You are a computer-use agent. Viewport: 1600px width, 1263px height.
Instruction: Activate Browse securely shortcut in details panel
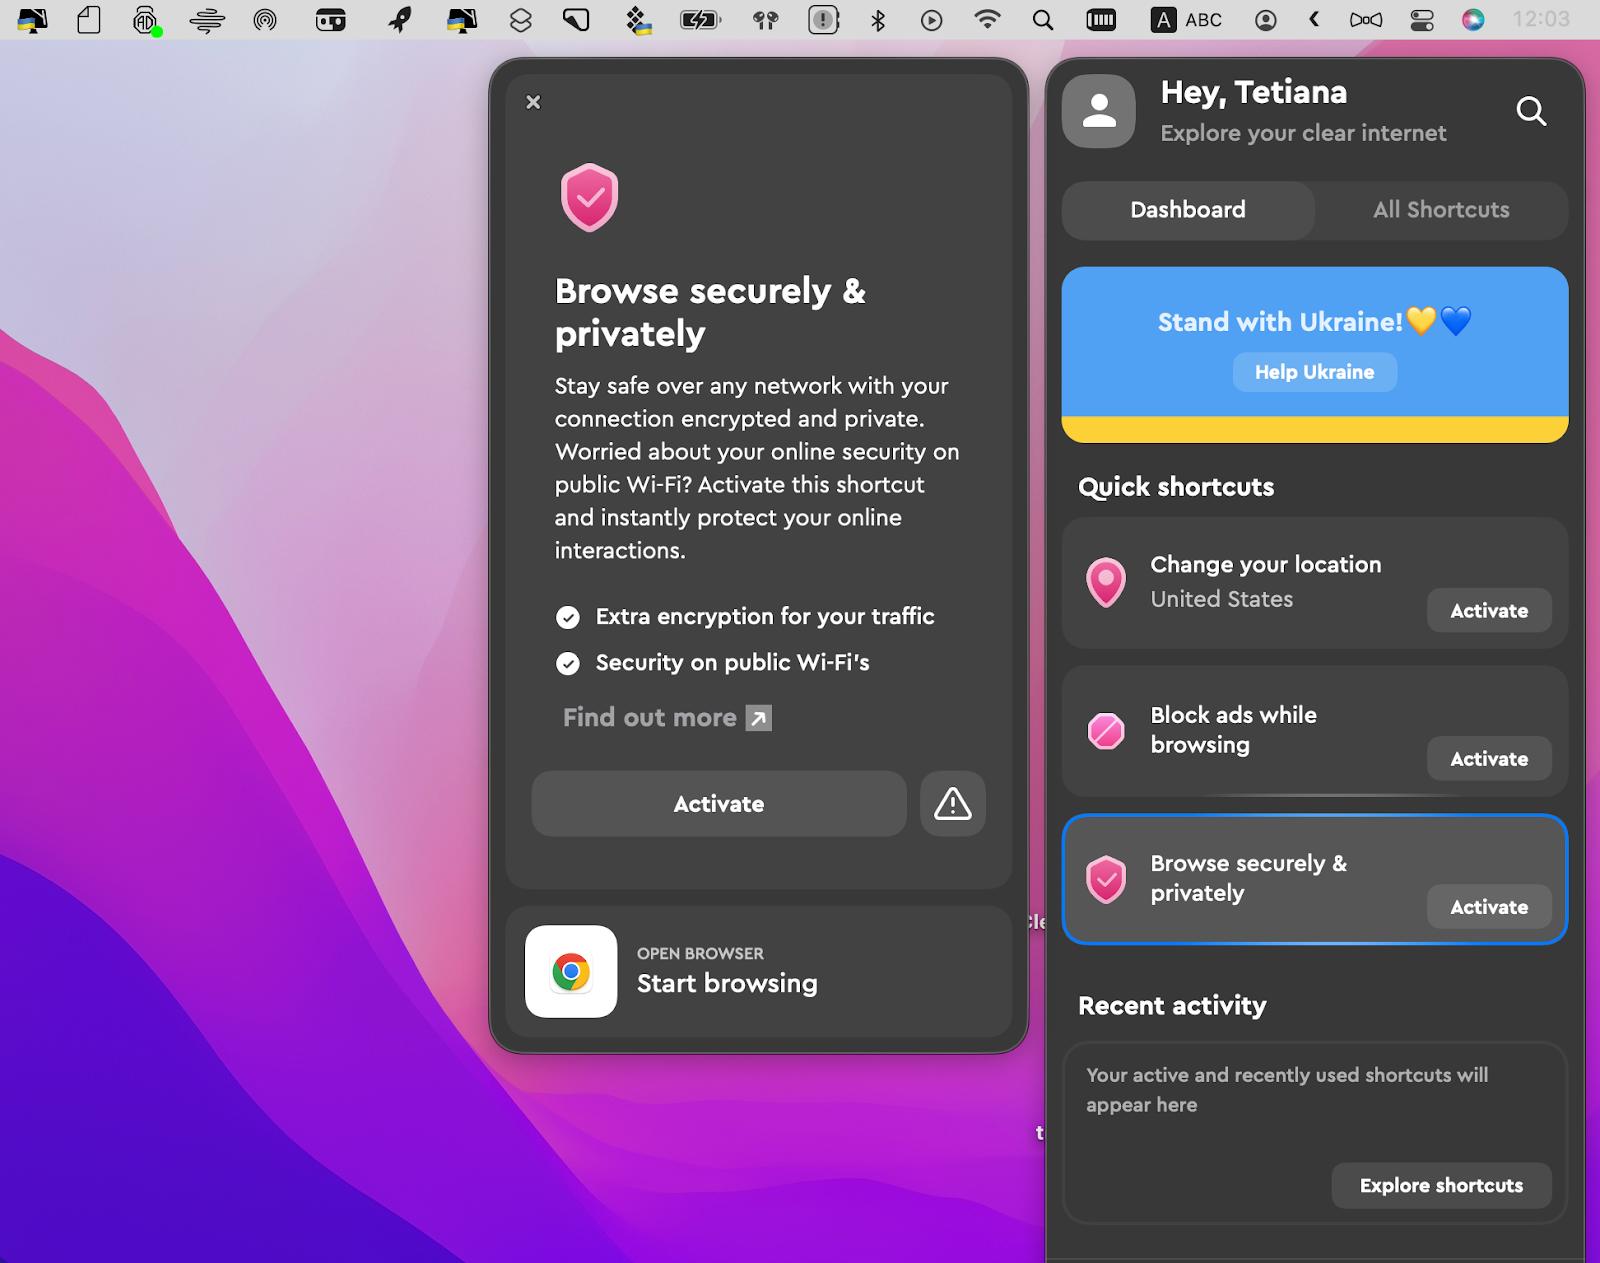pyautogui.click(x=718, y=803)
